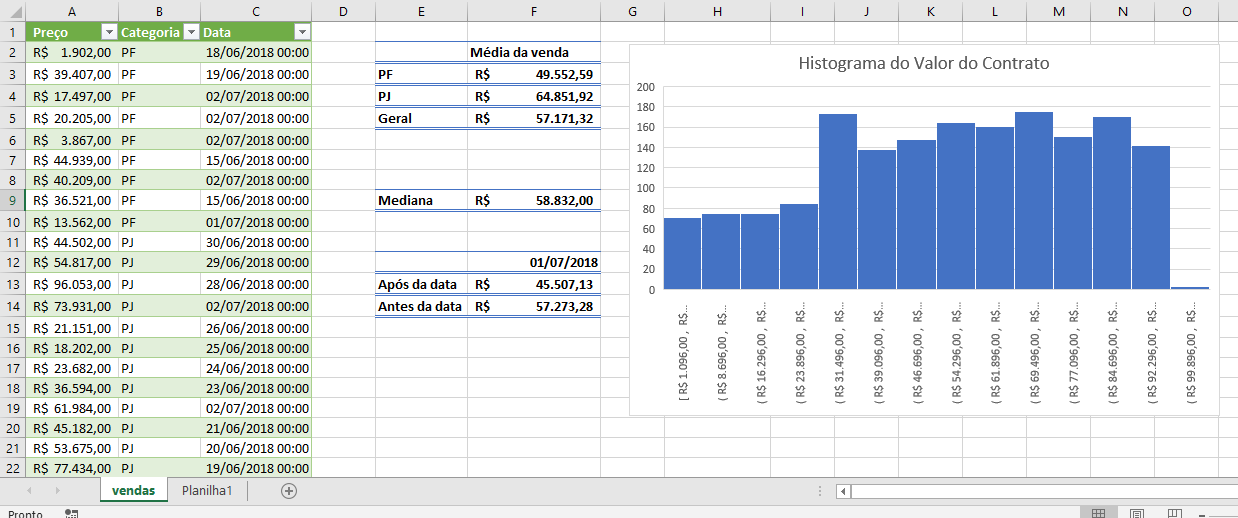The image size is (1238, 518).
Task: Open the Preço column filter dropdown
Action: click(109, 32)
